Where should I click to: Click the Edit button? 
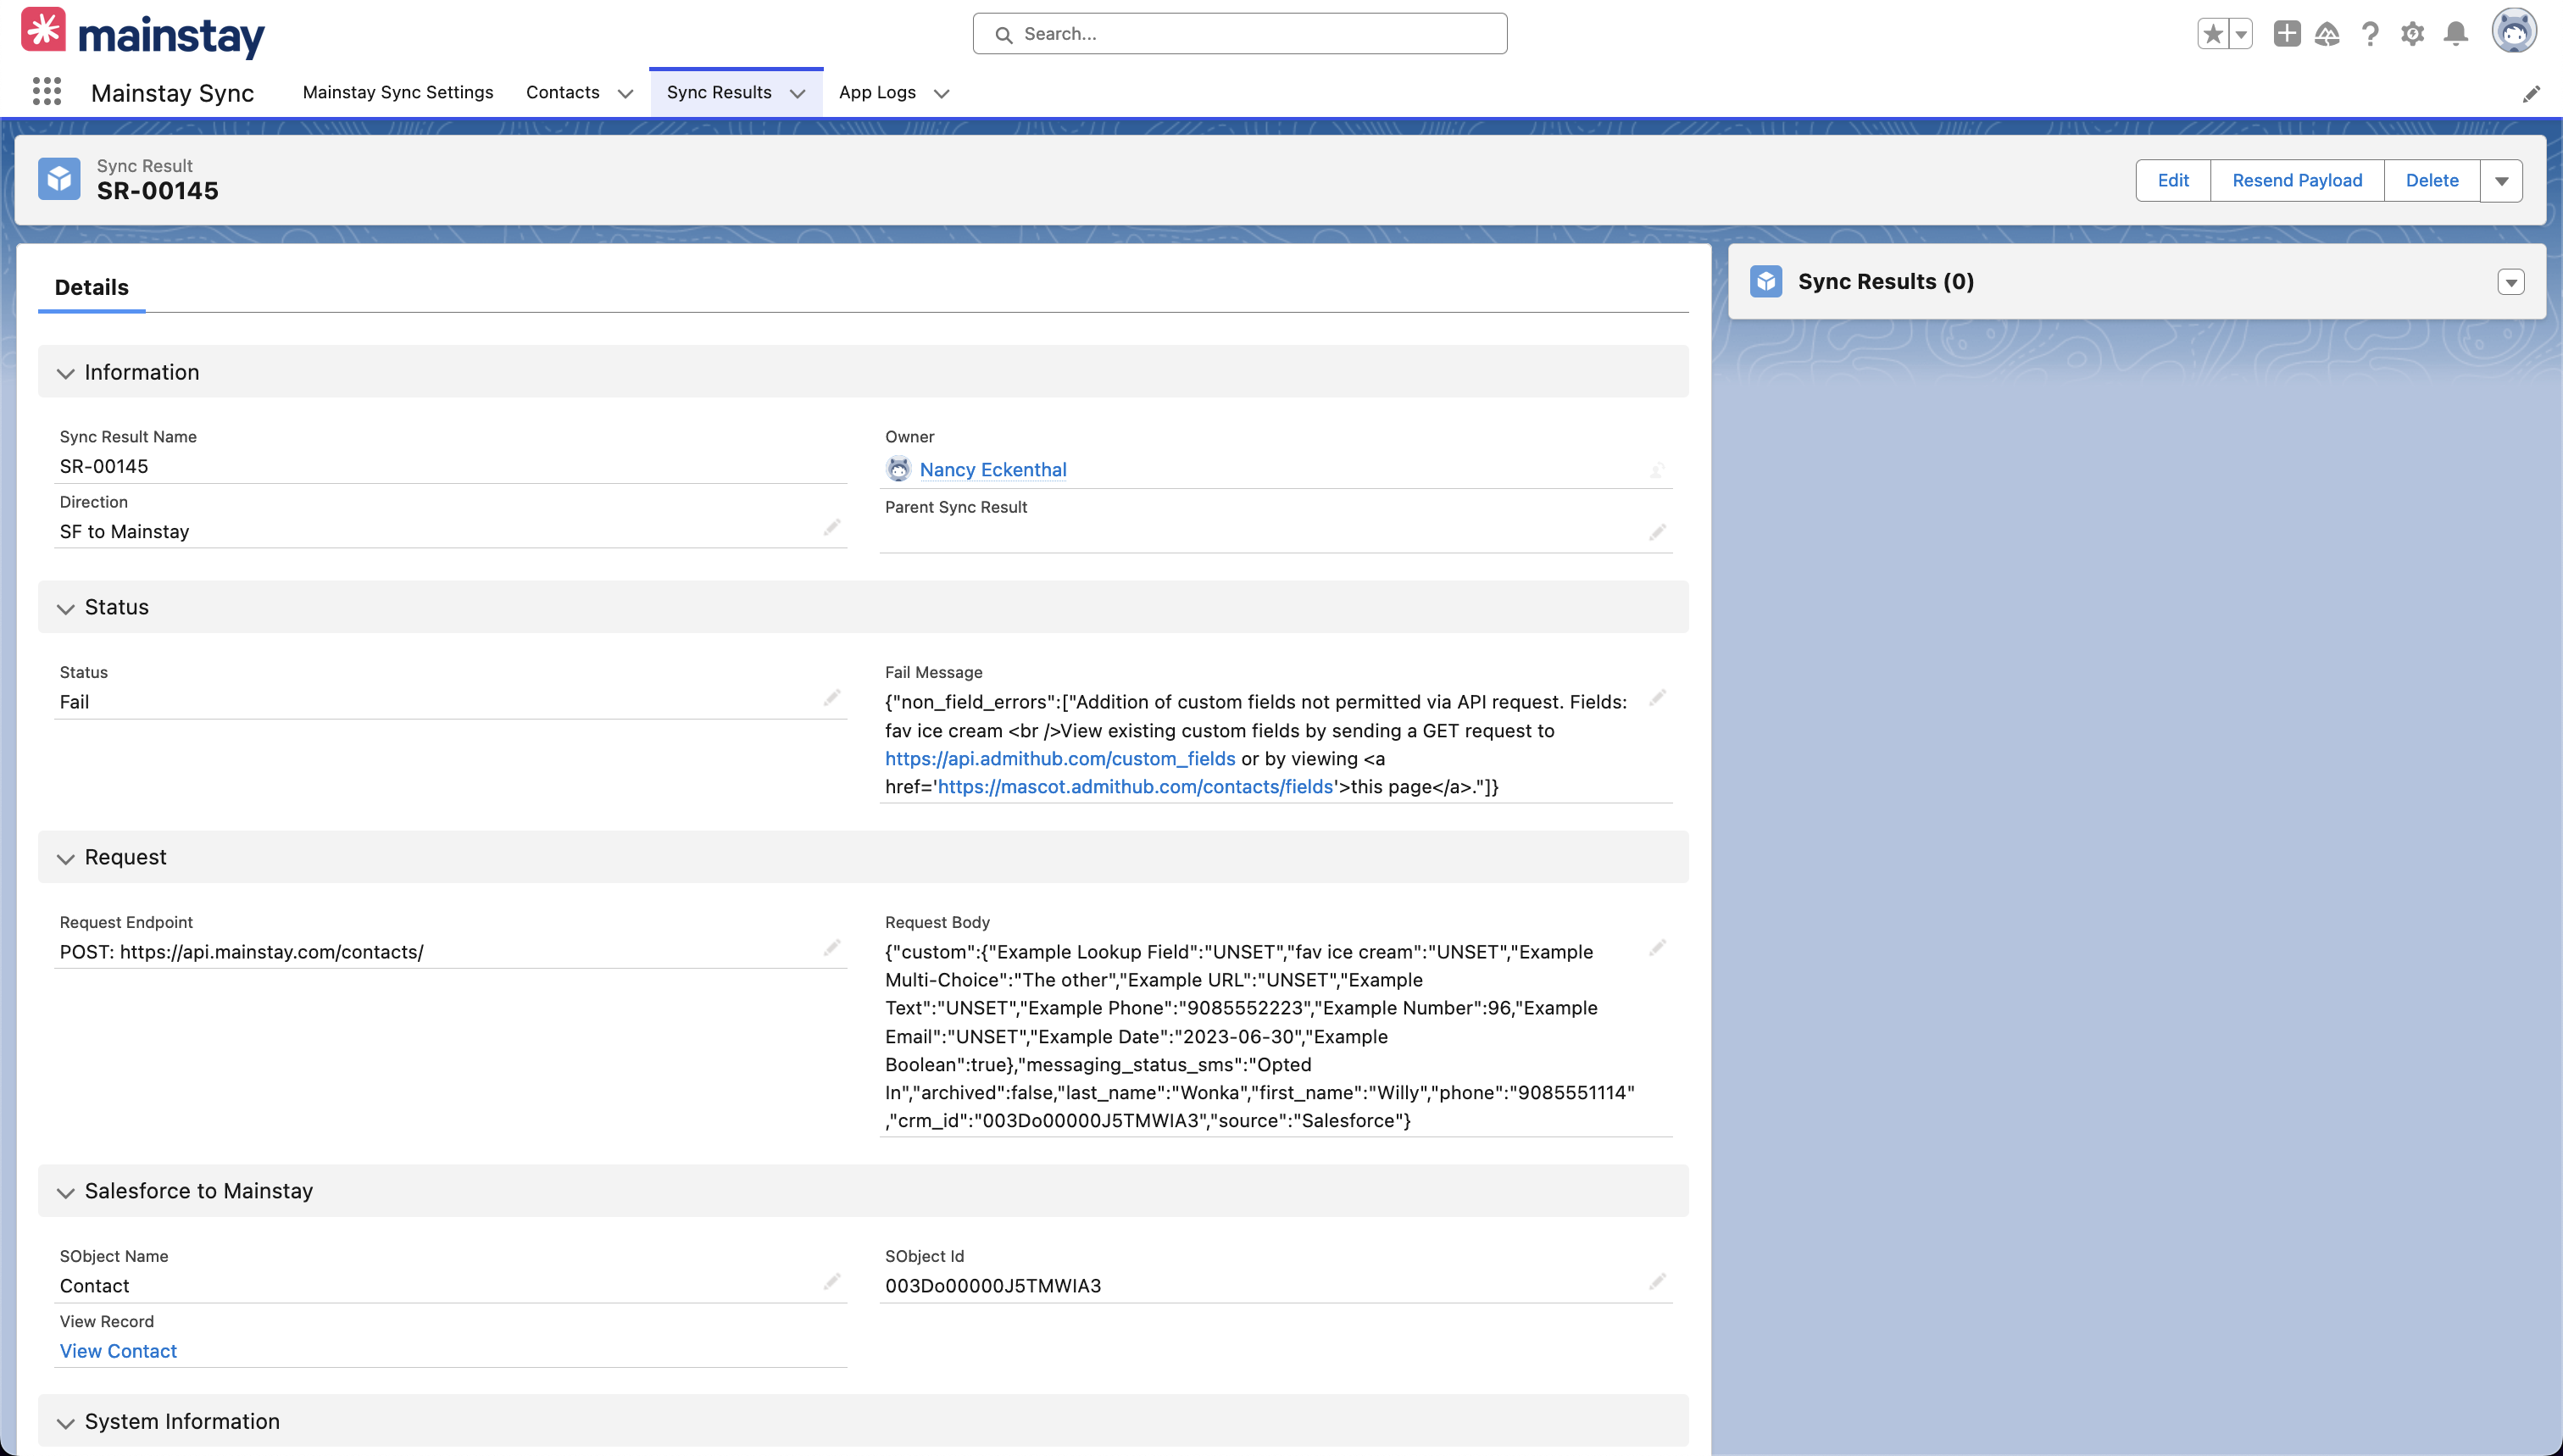2173,180
